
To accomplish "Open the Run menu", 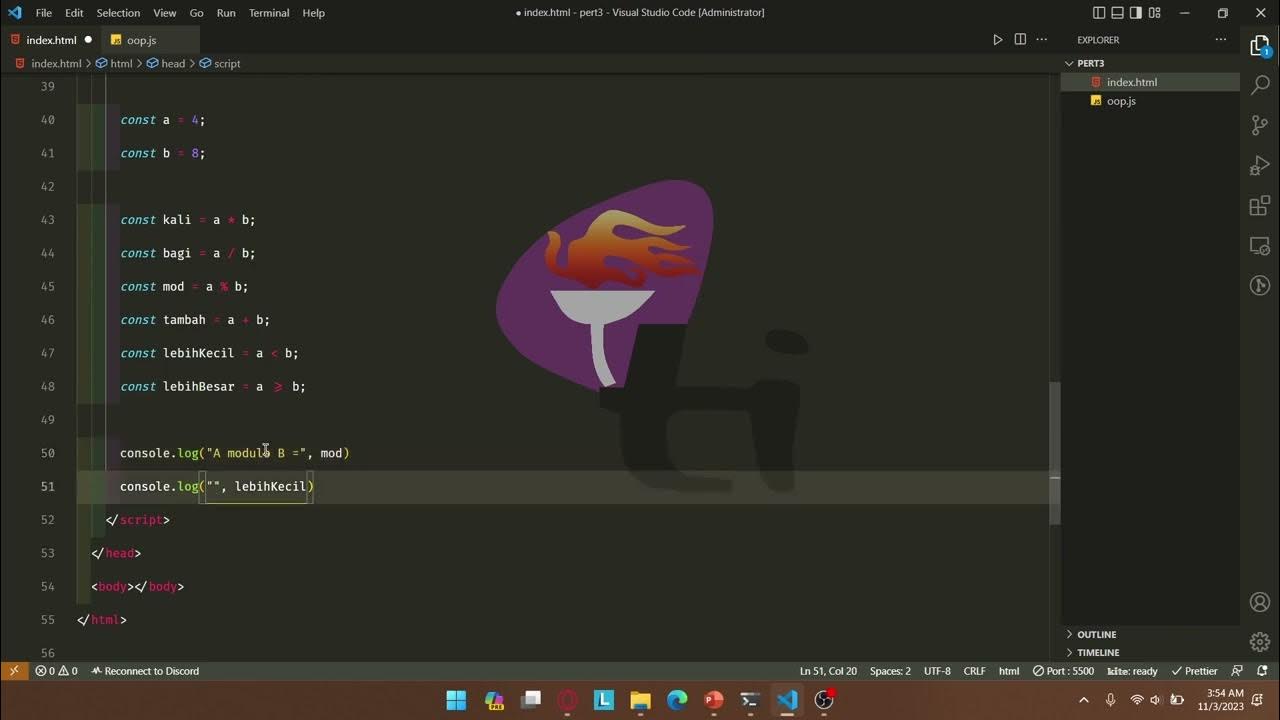I will pos(226,13).
